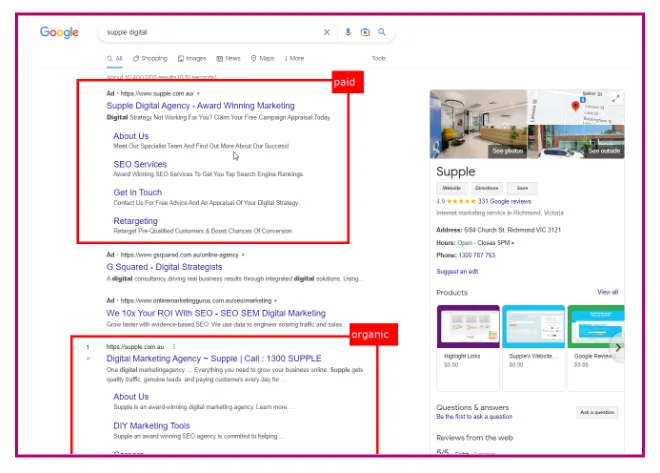Open search Tools
660x473 pixels.
point(378,58)
